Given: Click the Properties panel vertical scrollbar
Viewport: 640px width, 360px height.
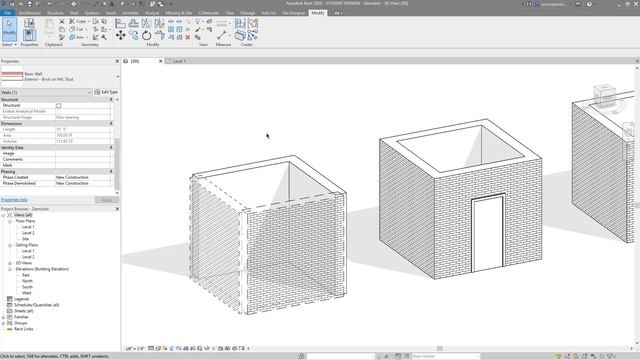Looking at the screenshot, I should pos(117,163).
